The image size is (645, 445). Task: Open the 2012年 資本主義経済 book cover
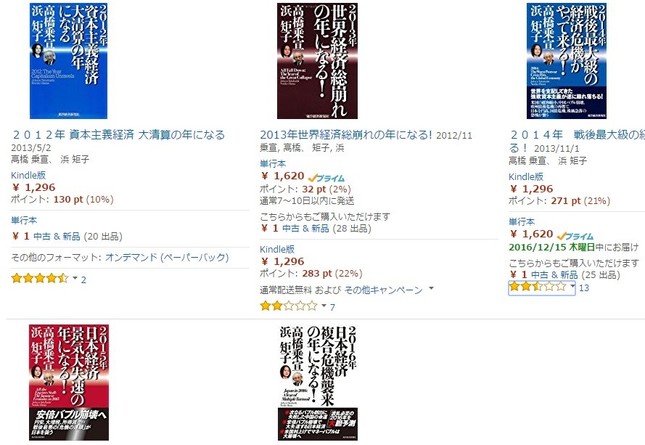68,61
